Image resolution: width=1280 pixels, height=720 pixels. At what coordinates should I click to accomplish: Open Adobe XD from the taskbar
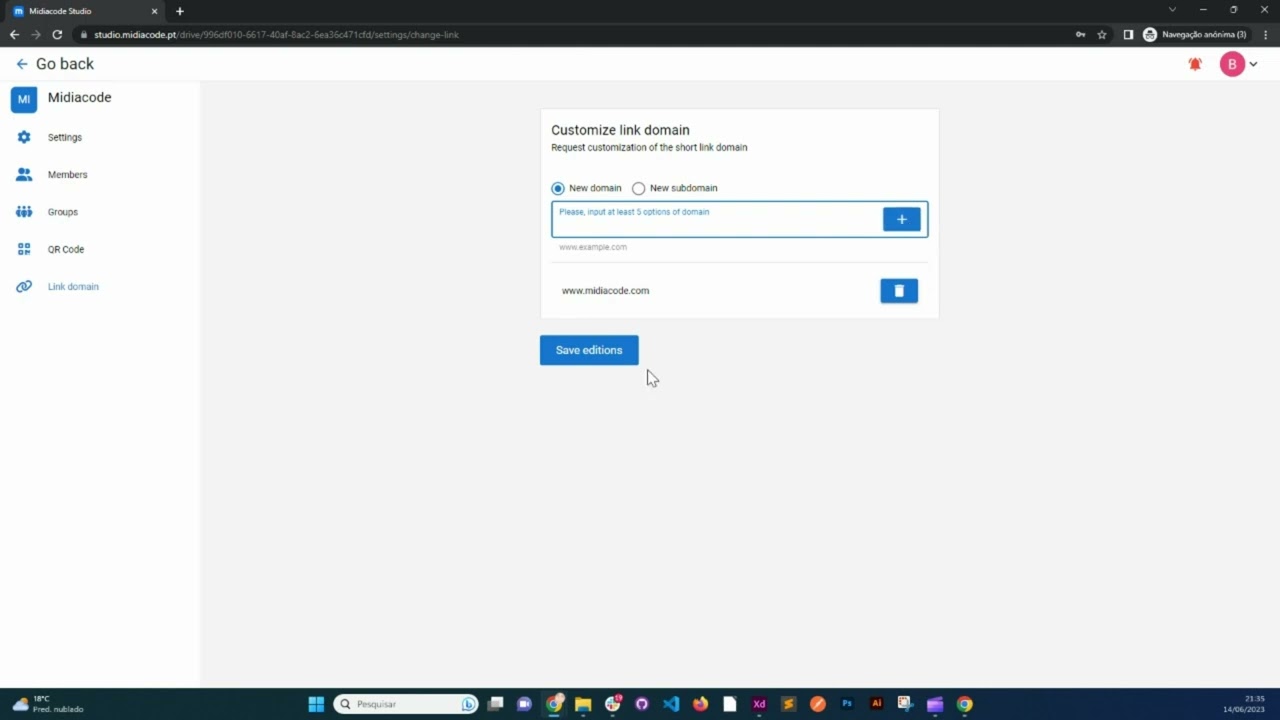pyautogui.click(x=759, y=704)
